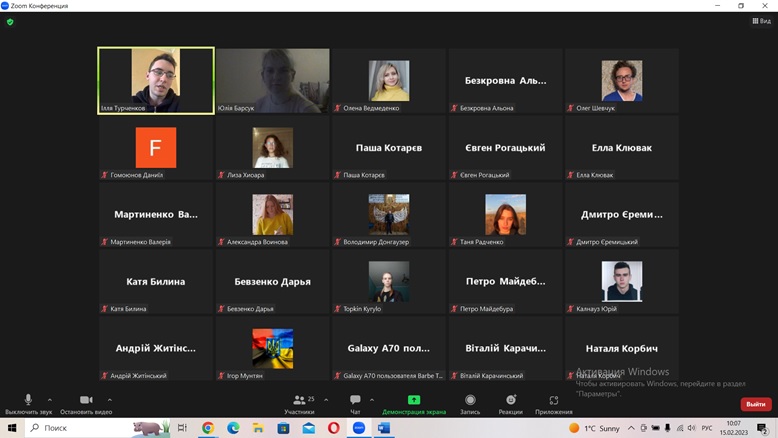Open Opera browser from taskbar

point(334,428)
